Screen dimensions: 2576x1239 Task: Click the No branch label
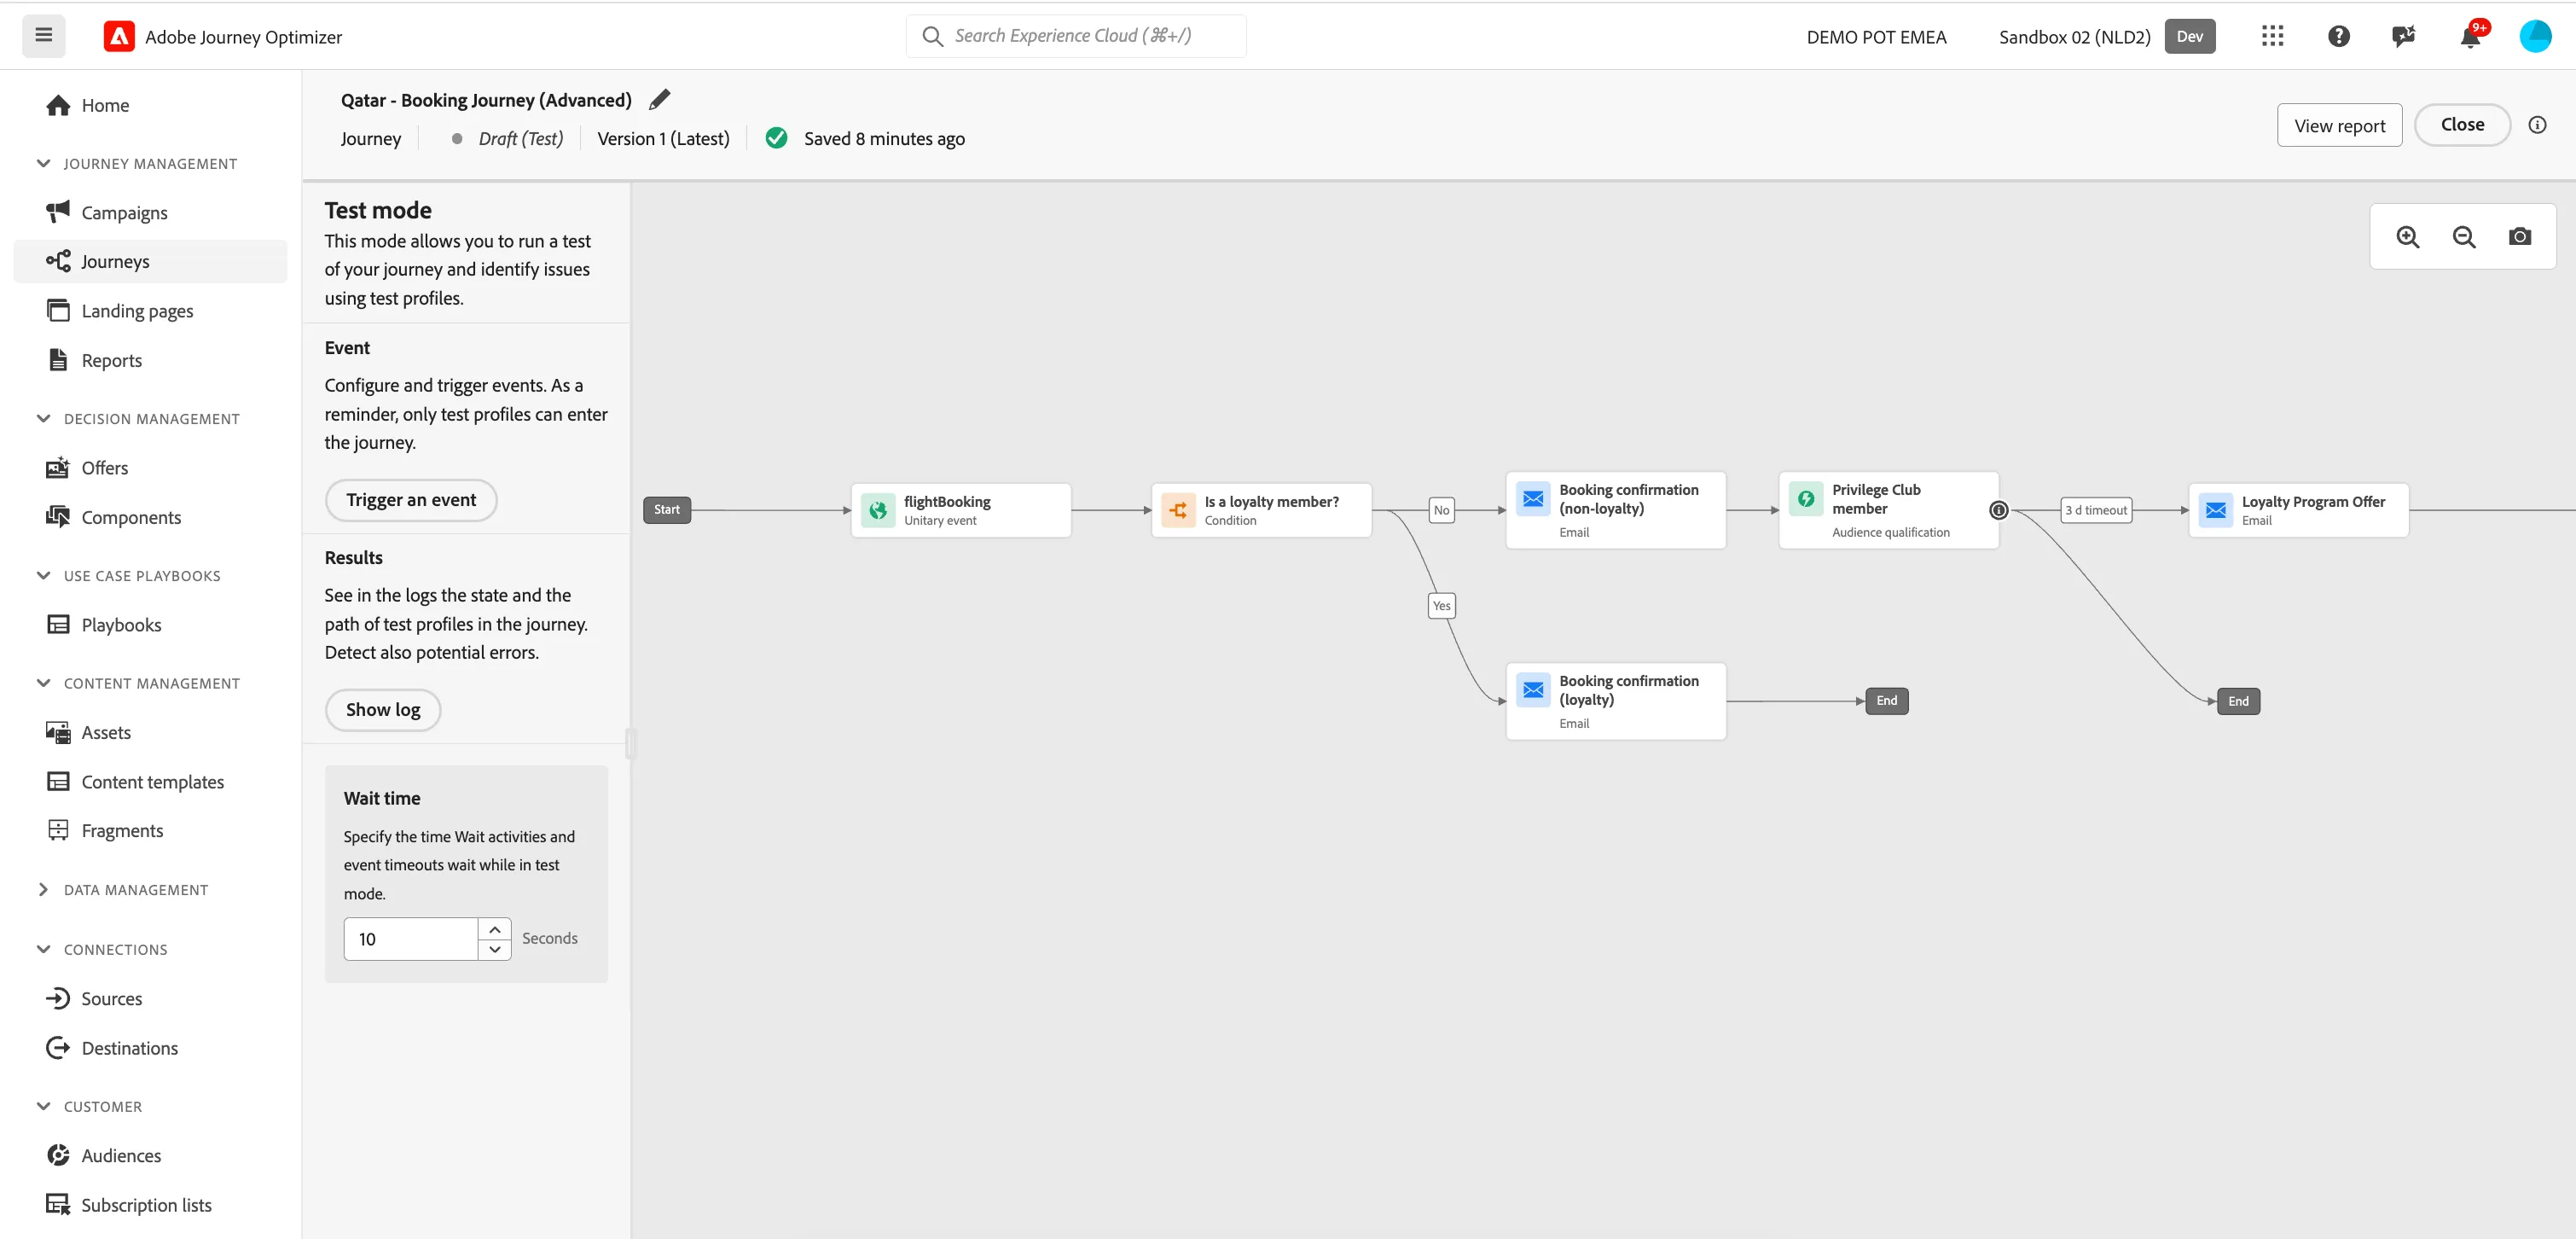click(1441, 510)
